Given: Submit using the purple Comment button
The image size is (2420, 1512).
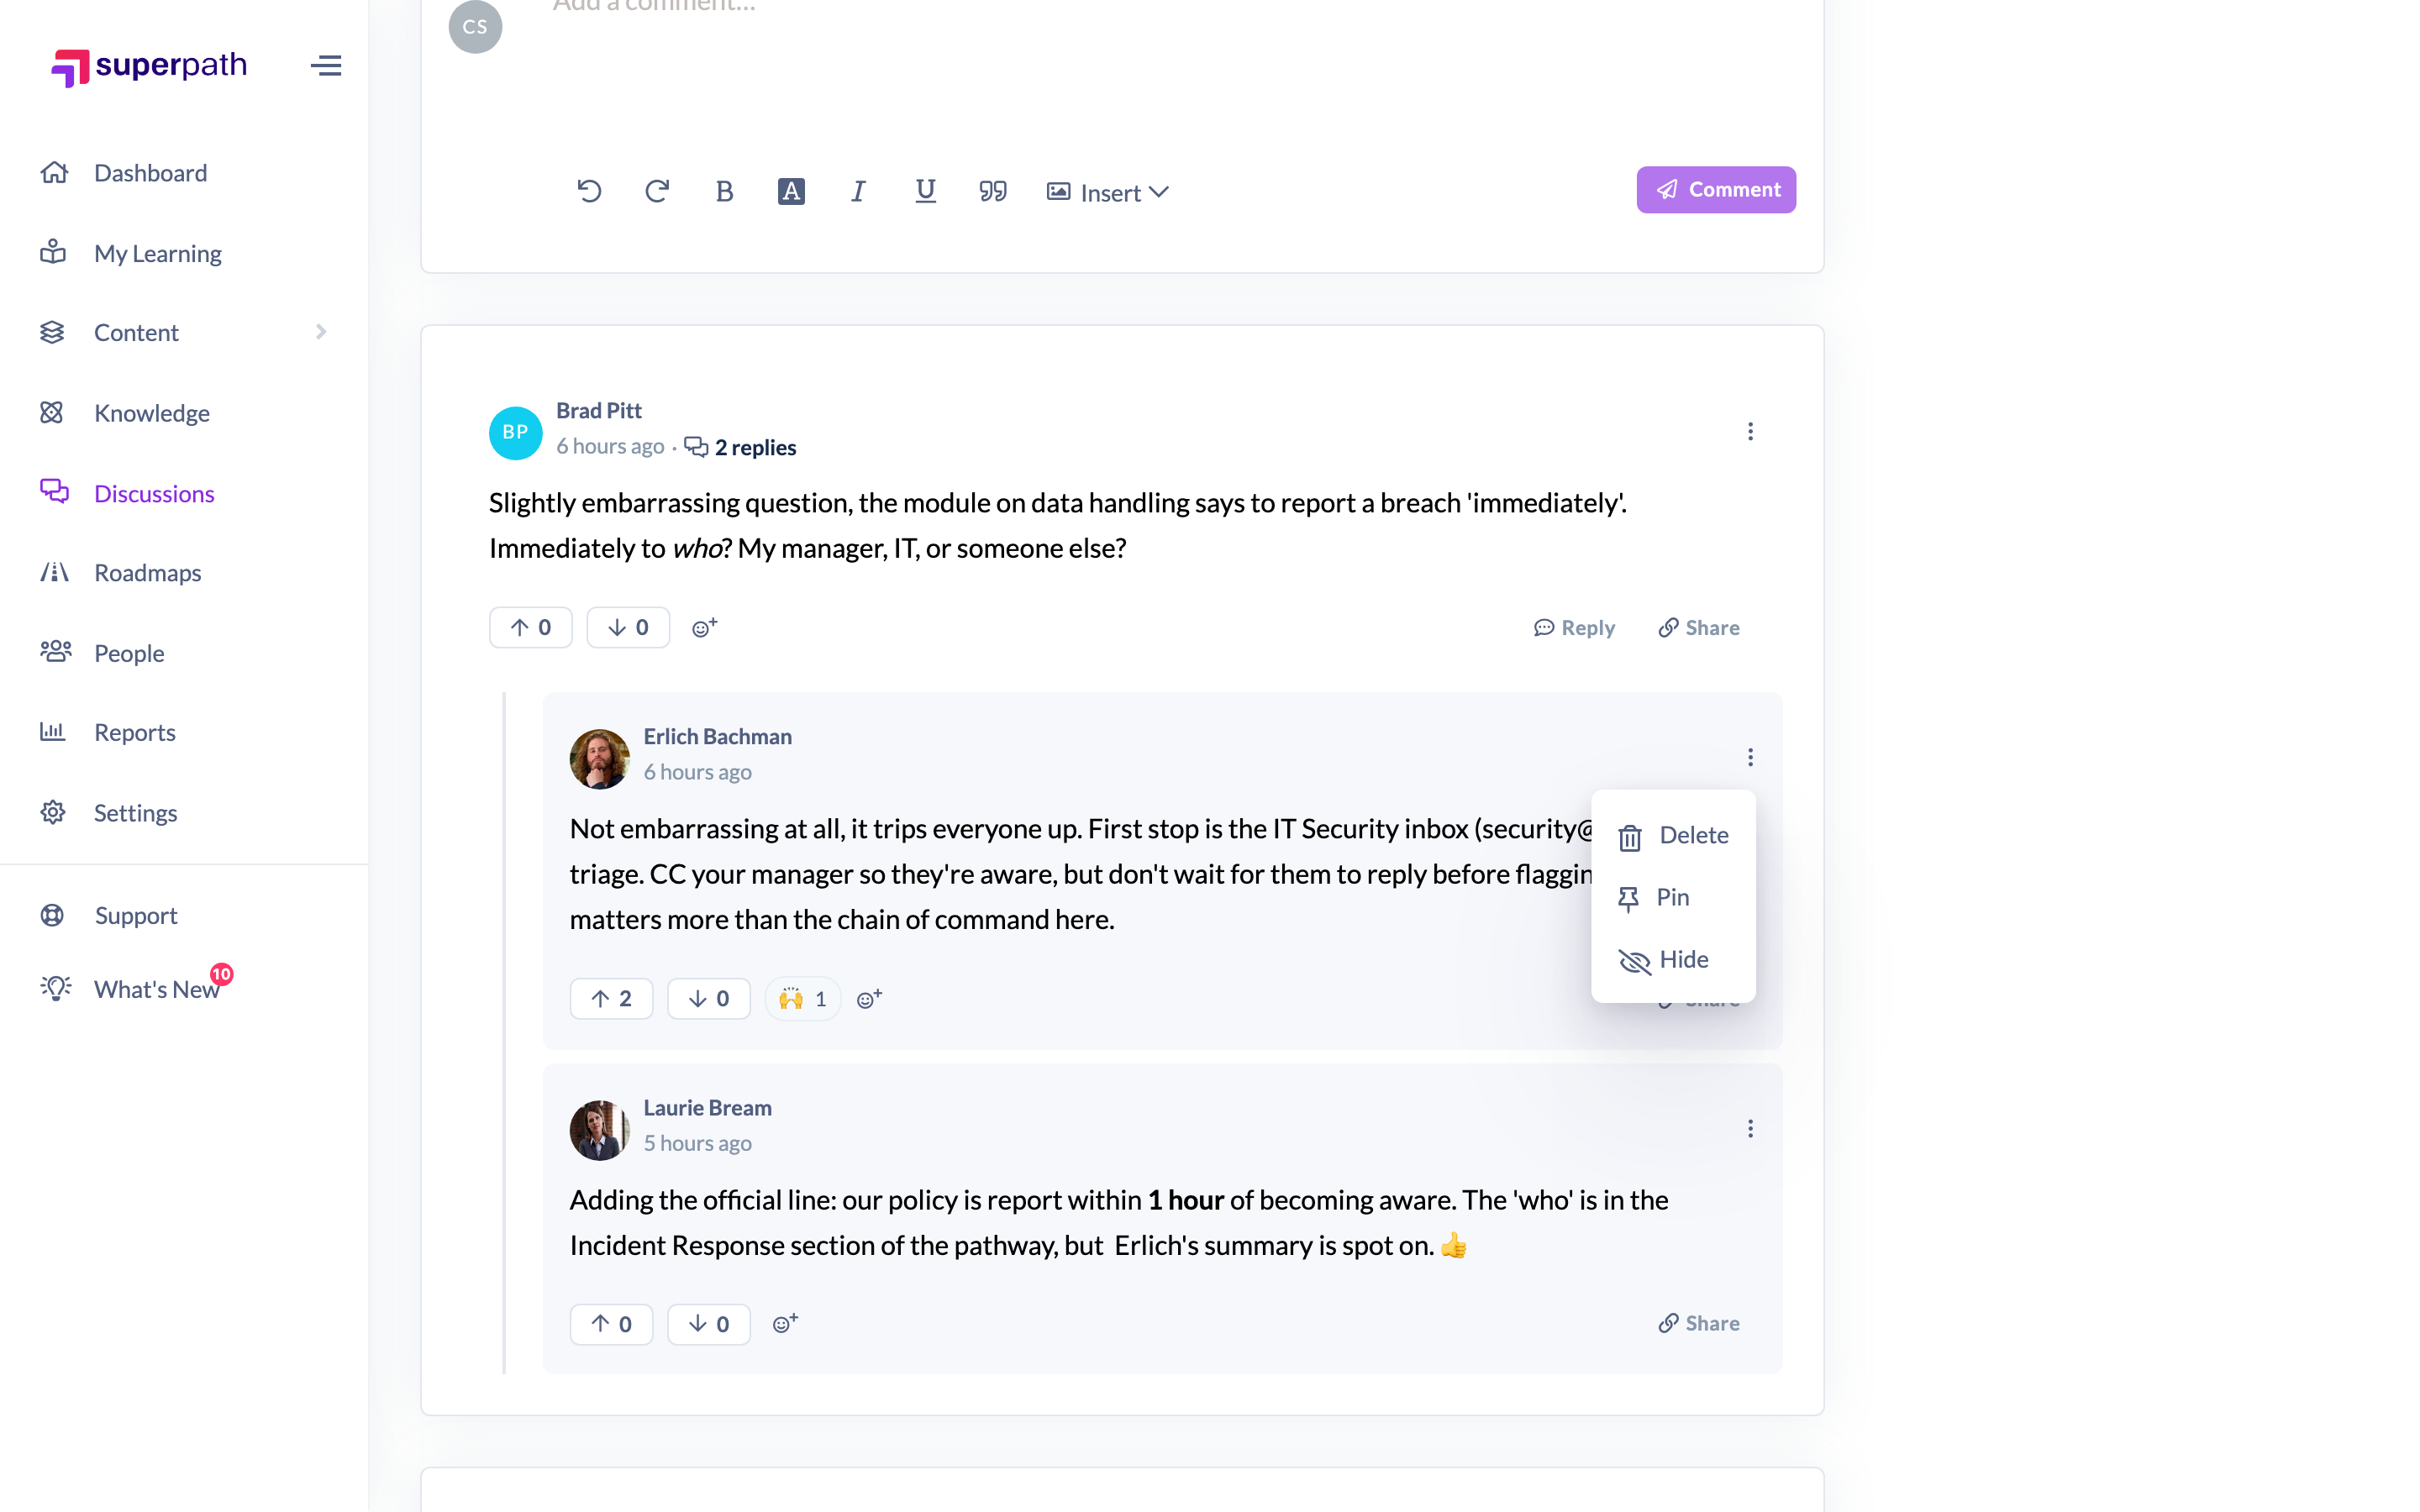Looking at the screenshot, I should pos(1716,190).
